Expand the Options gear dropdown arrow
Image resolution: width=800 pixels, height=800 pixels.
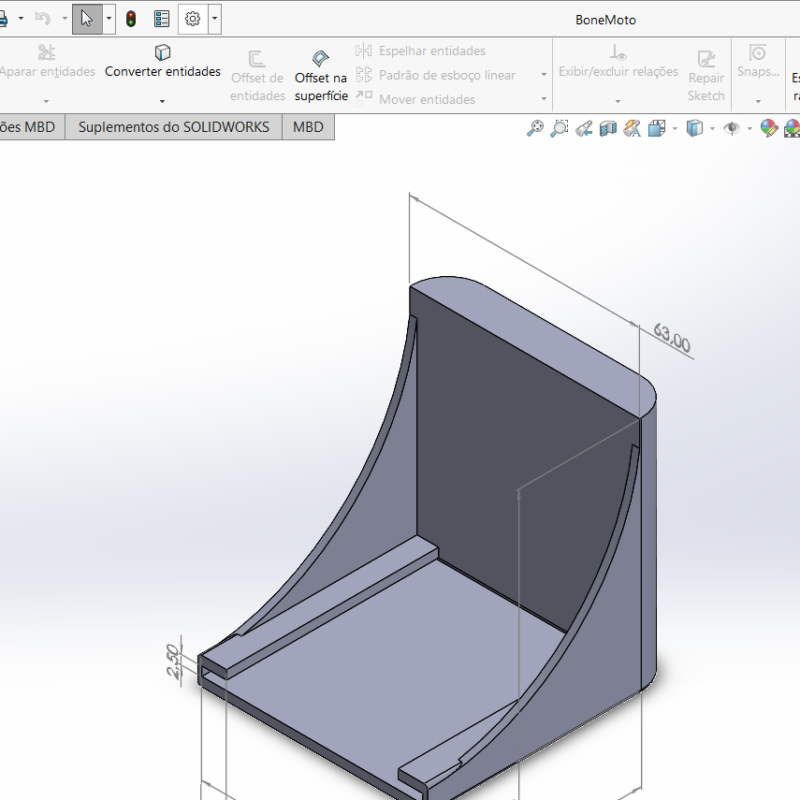coord(215,19)
